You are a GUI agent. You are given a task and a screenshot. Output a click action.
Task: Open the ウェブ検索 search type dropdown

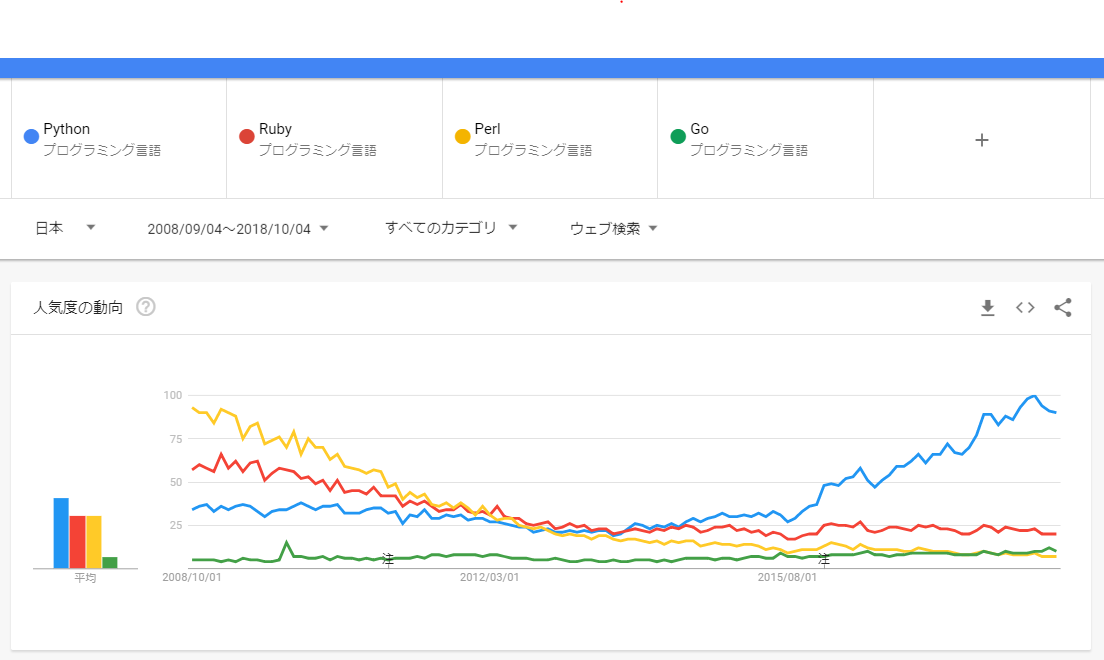pos(613,229)
